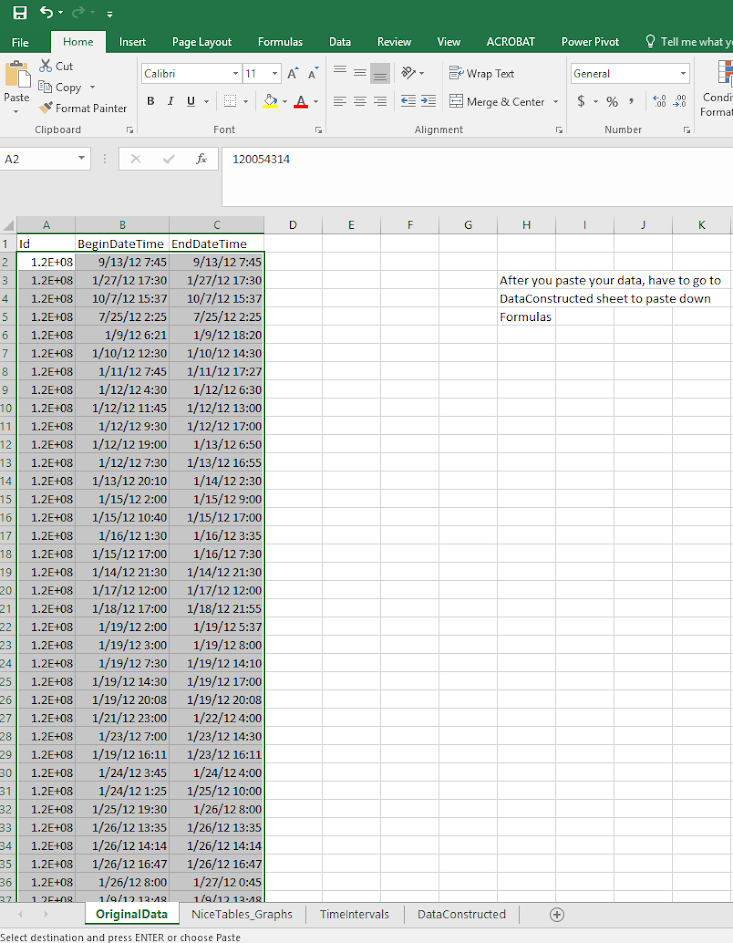Toggle Bold formatting
This screenshot has height=943, width=733.
pyautogui.click(x=151, y=102)
